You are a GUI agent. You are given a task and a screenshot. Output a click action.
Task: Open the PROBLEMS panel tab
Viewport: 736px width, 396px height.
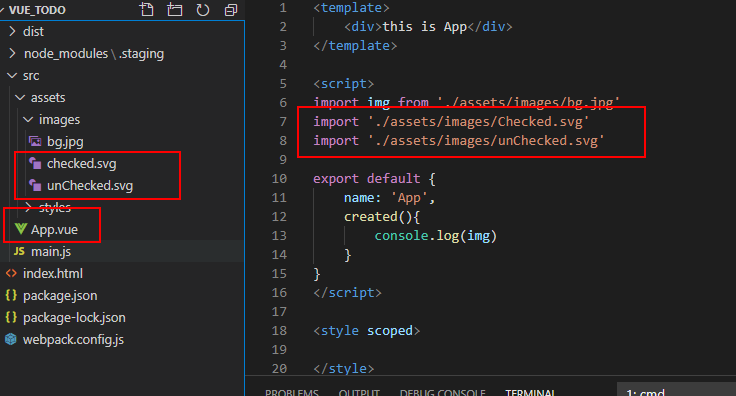point(291,392)
